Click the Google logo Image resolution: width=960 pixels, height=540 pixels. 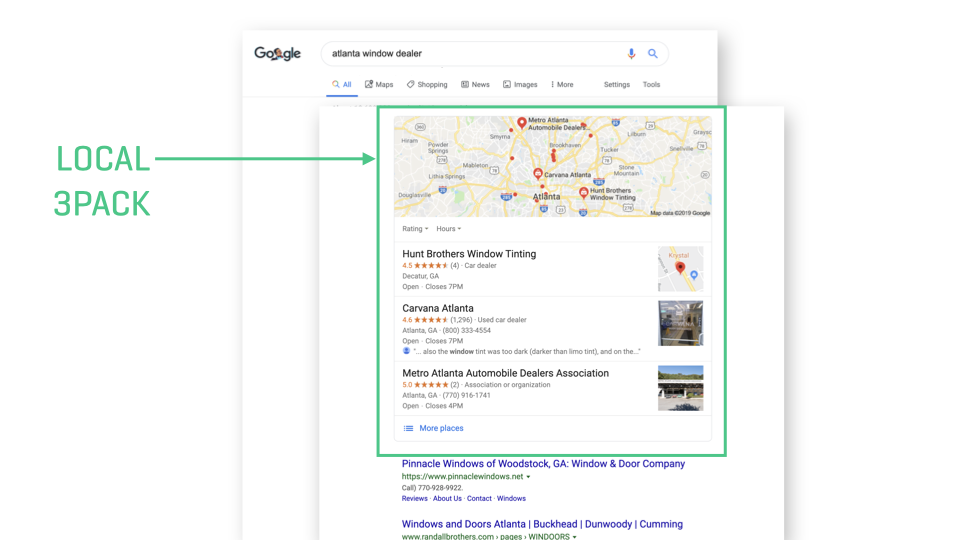pyautogui.click(x=277, y=54)
